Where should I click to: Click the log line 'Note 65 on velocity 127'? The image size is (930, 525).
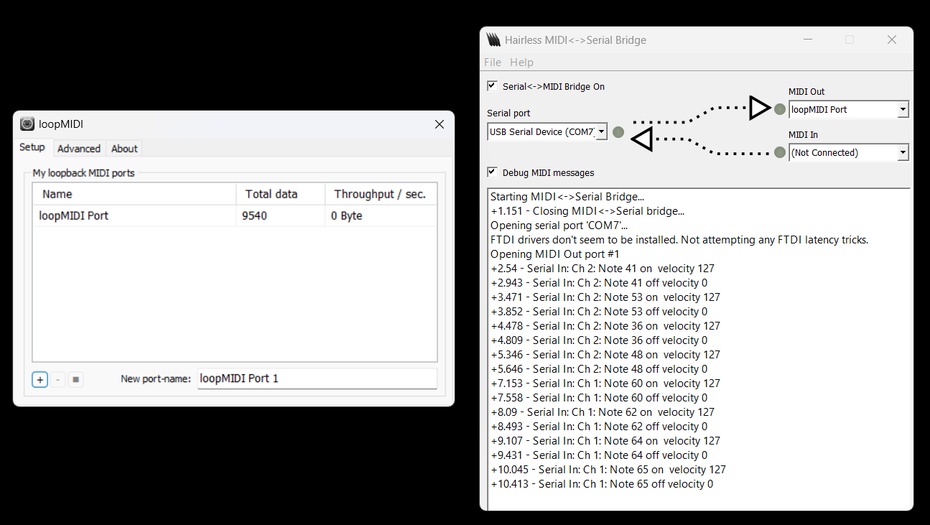pos(608,469)
